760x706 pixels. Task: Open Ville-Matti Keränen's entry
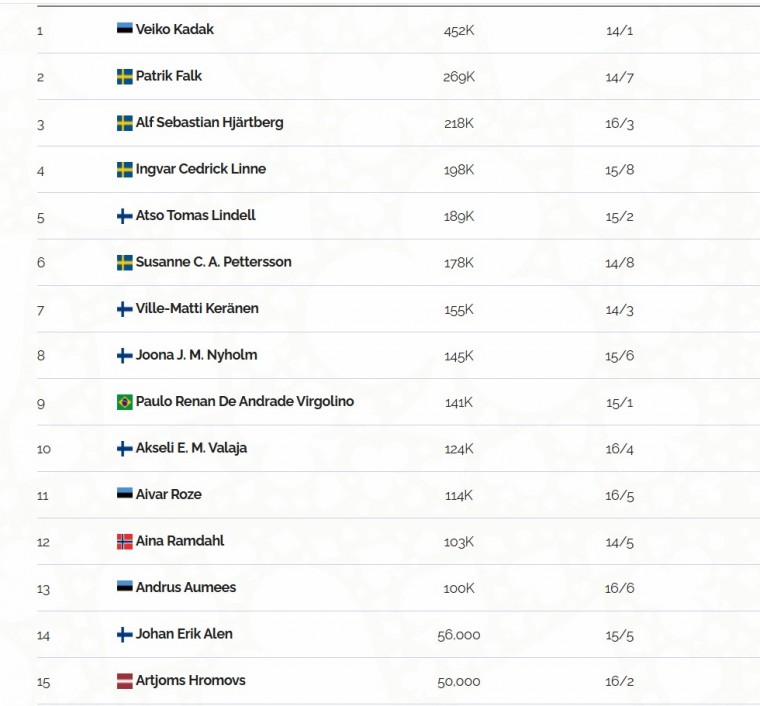pyautogui.click(x=197, y=309)
